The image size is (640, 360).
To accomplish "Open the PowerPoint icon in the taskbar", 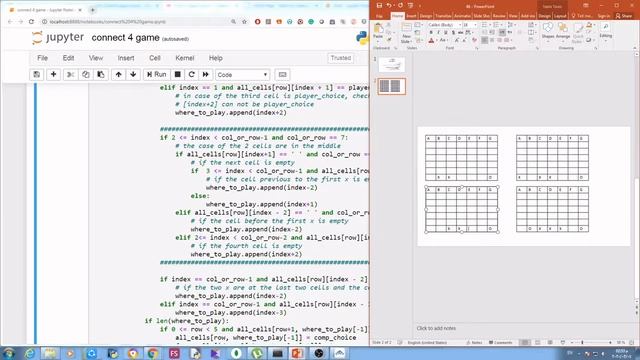I will pos(298,353).
